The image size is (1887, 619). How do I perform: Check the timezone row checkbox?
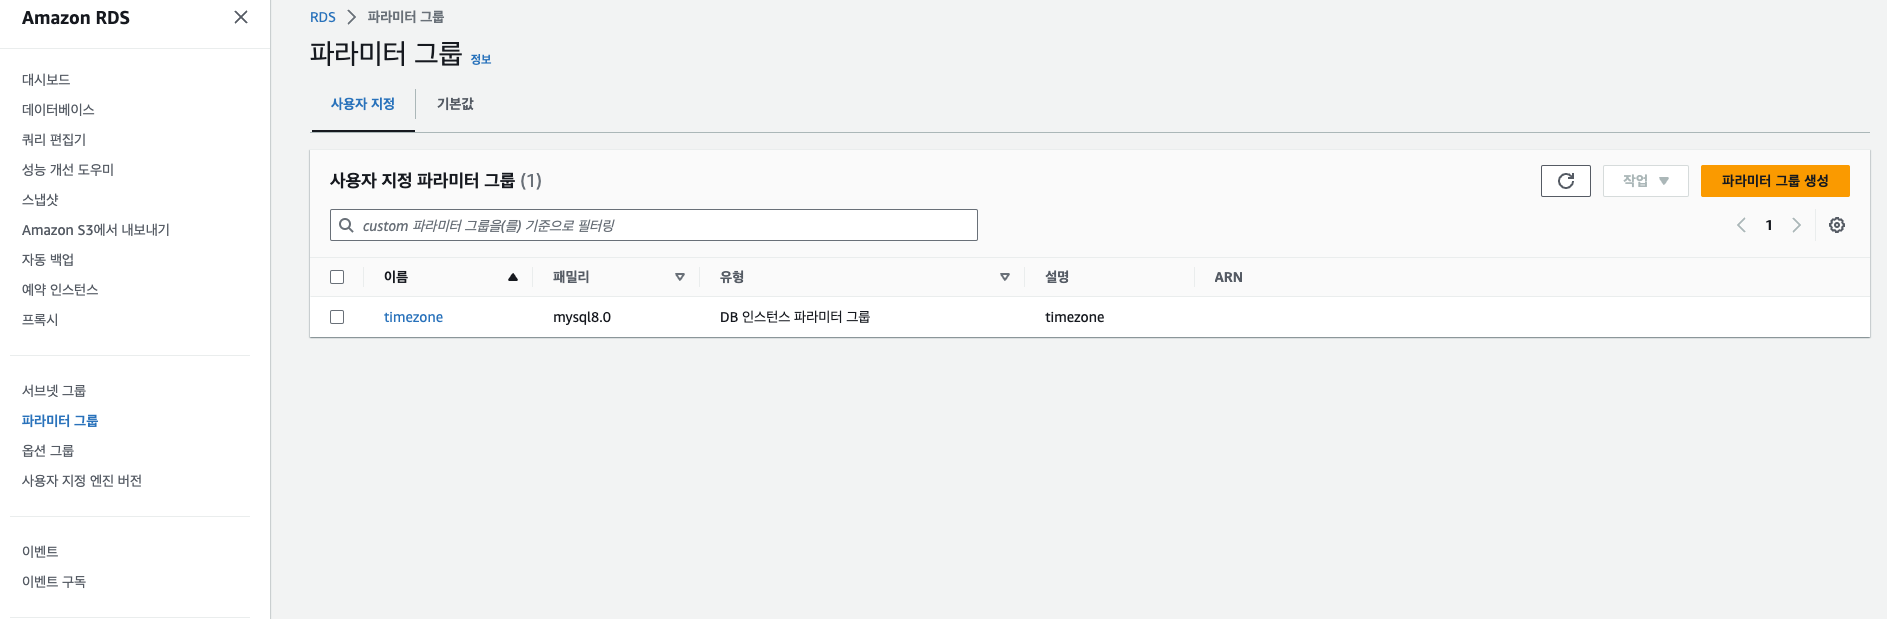point(337,317)
